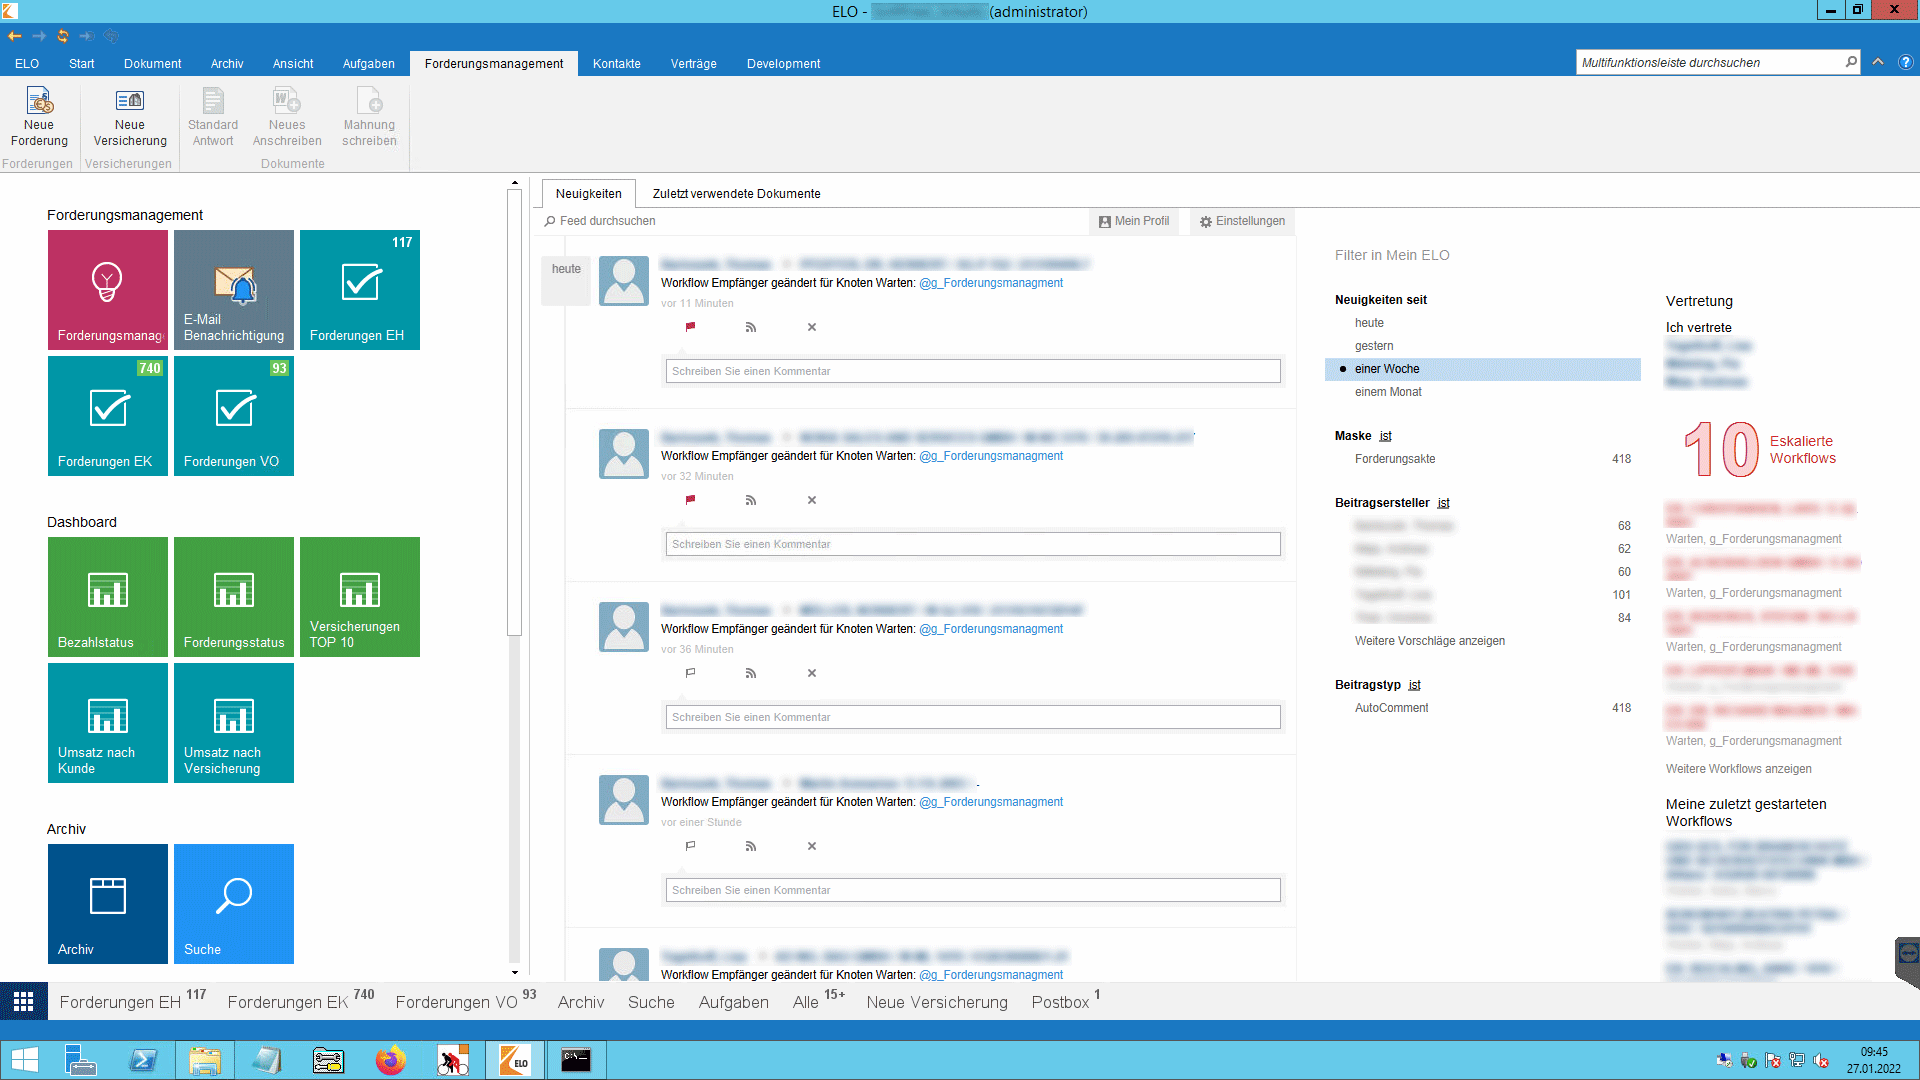
Task: Open the Forderungsmanagement lightbulb tile
Action: (x=108, y=290)
